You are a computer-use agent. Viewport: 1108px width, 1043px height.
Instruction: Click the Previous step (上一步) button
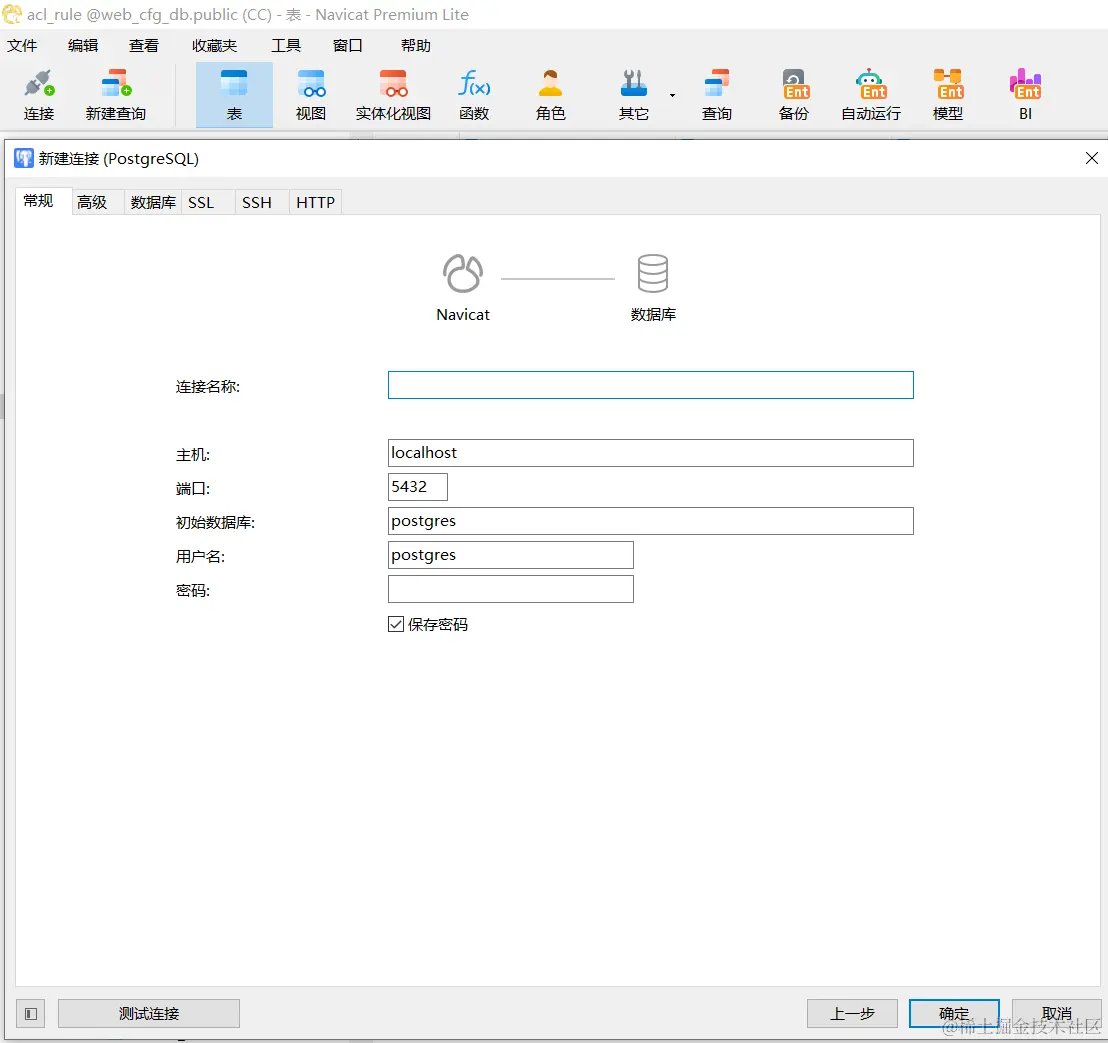(x=852, y=1013)
